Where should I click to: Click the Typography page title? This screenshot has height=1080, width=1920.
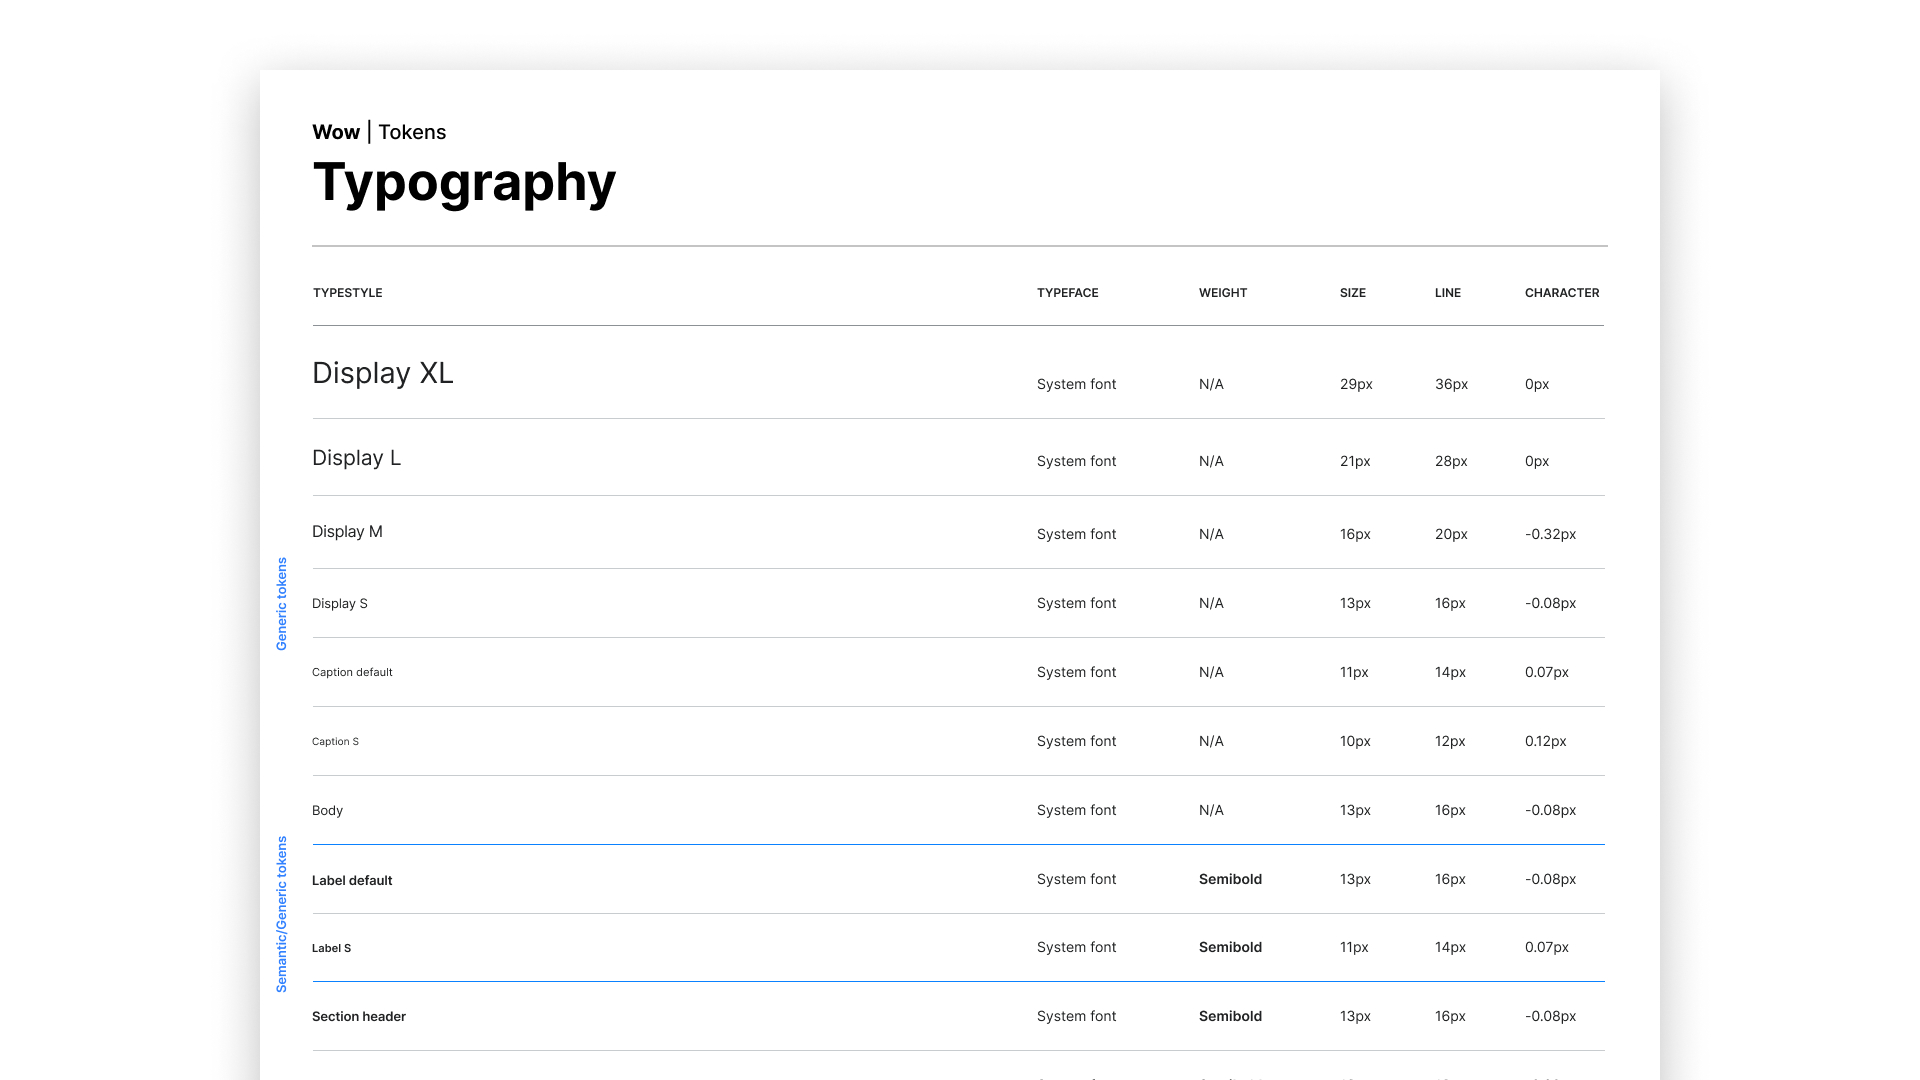[x=464, y=183]
